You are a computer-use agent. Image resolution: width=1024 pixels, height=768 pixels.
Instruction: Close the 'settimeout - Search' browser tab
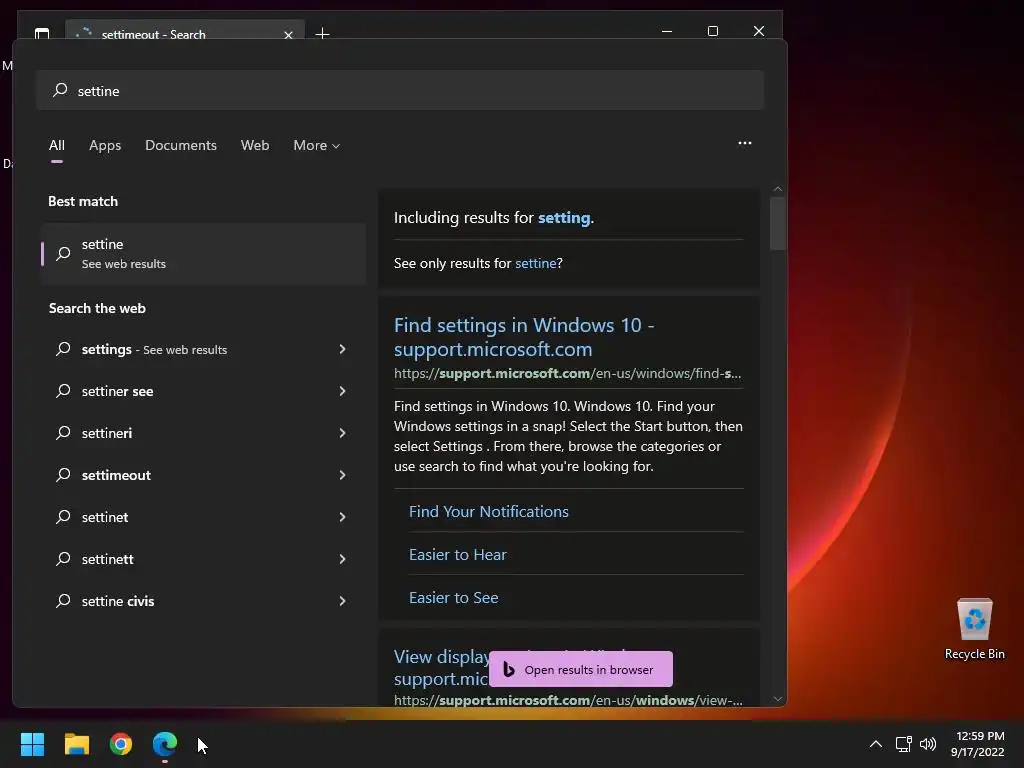[288, 35]
